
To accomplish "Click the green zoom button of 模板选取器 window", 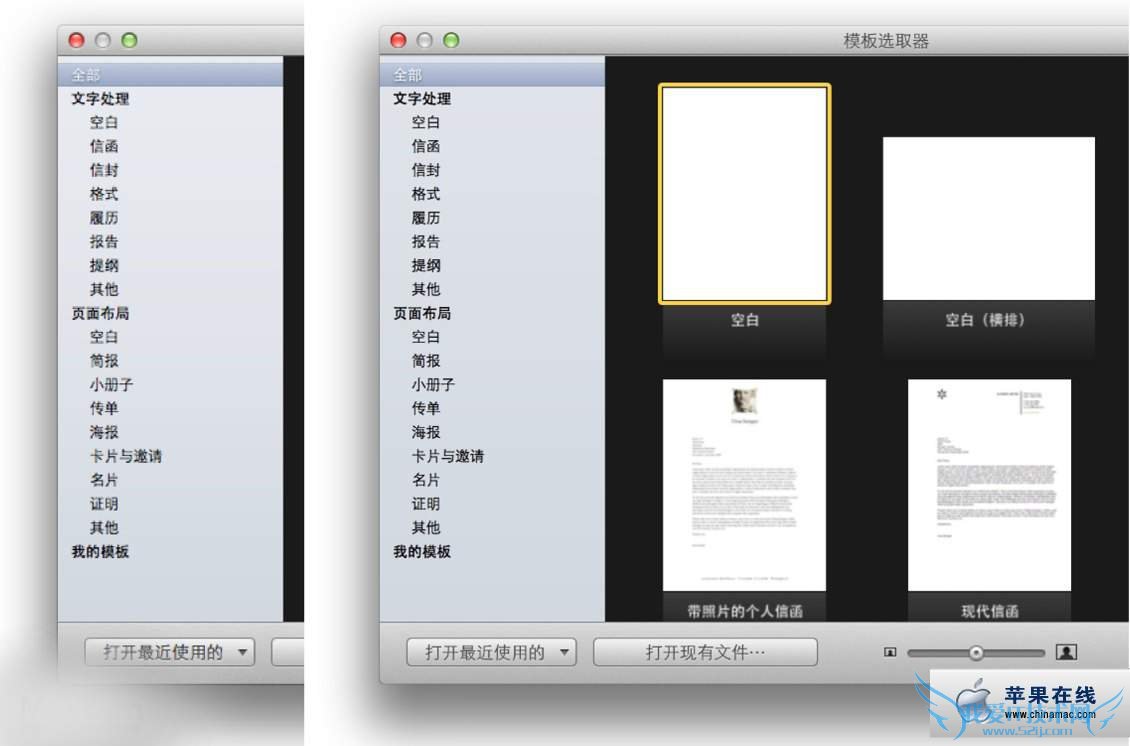I will pyautogui.click(x=451, y=41).
